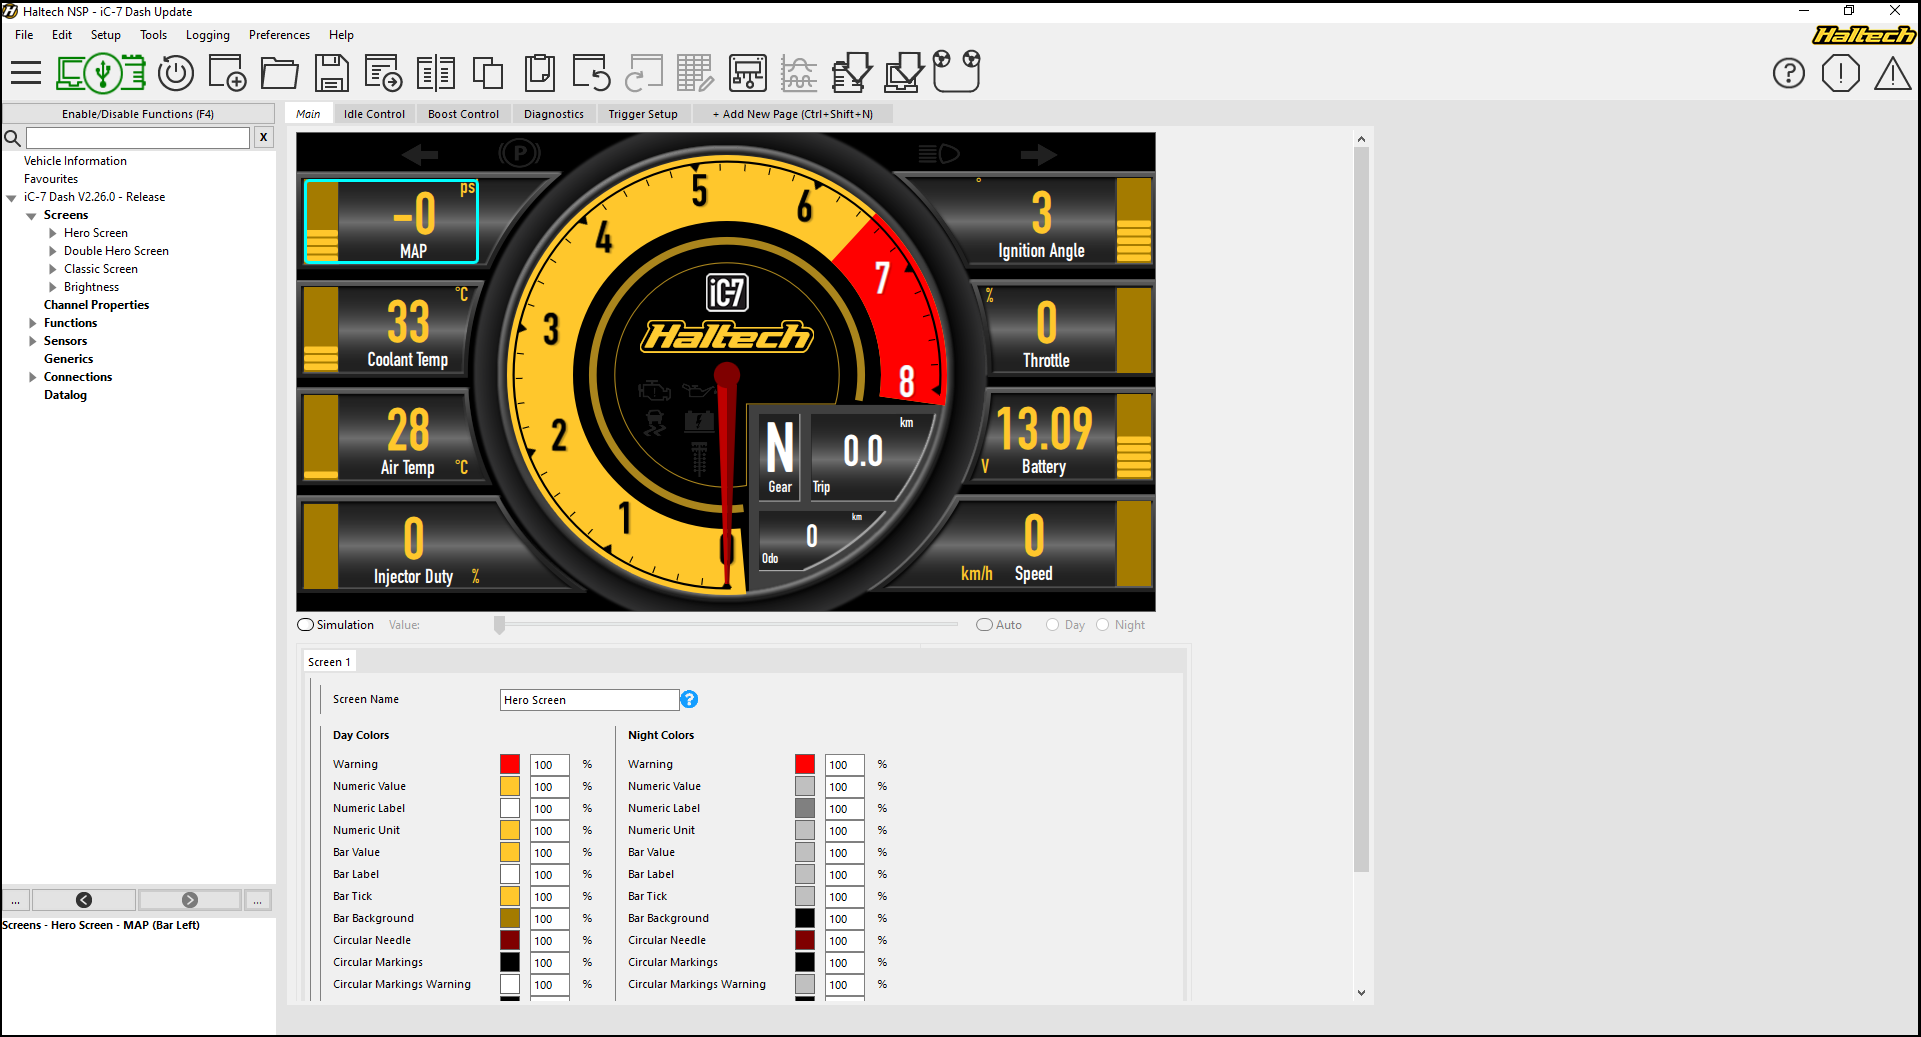The width and height of the screenshot is (1921, 1037).
Task: Click the waveform graph toolbar icon
Action: coord(799,73)
